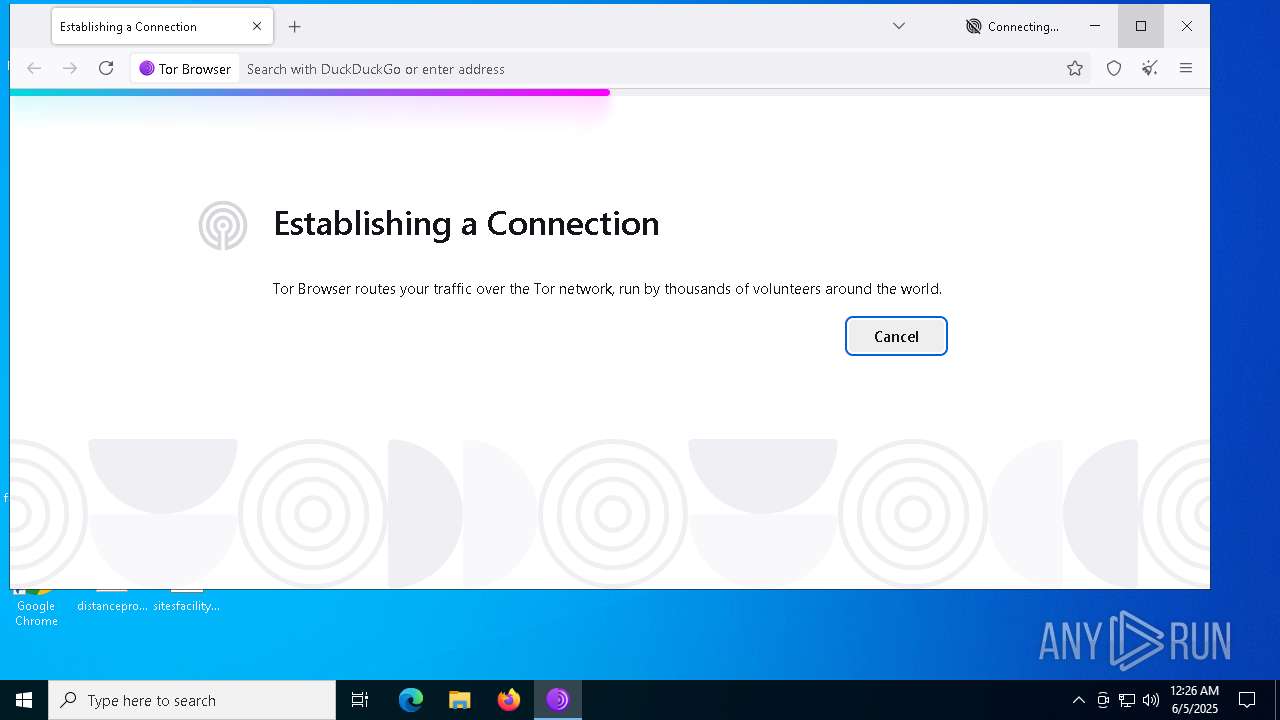Screen dimensions: 1280x720
Task: Open a new tab with plus
Action: pyautogui.click(x=294, y=27)
